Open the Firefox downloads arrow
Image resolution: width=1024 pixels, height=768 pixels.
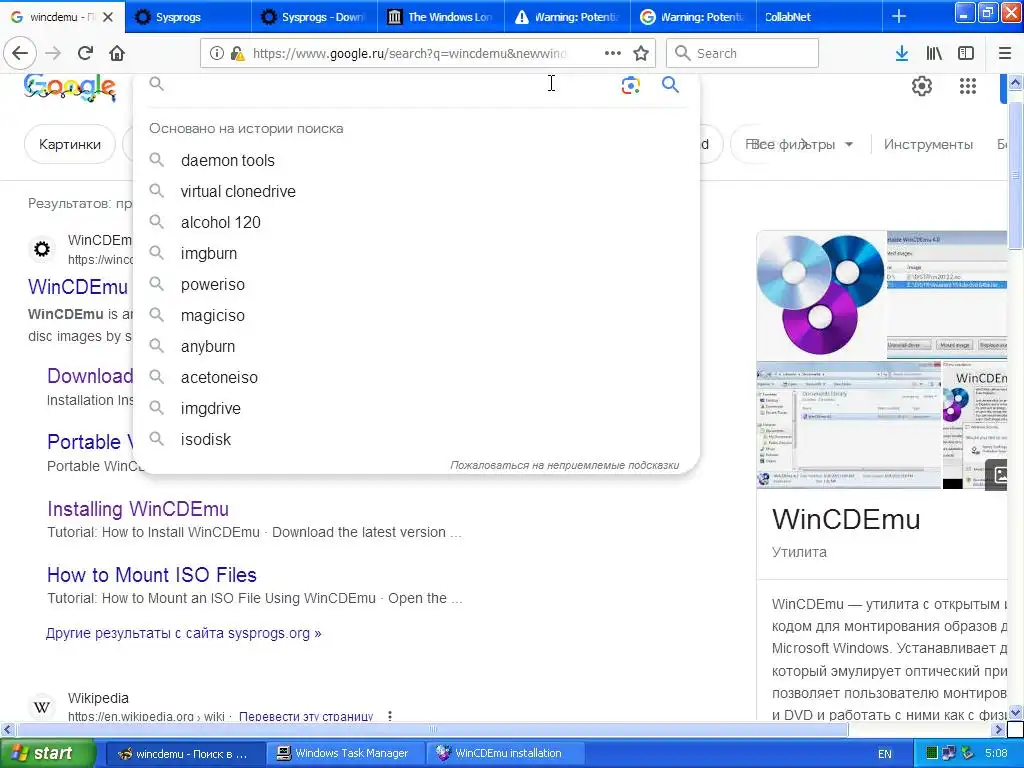[x=902, y=53]
